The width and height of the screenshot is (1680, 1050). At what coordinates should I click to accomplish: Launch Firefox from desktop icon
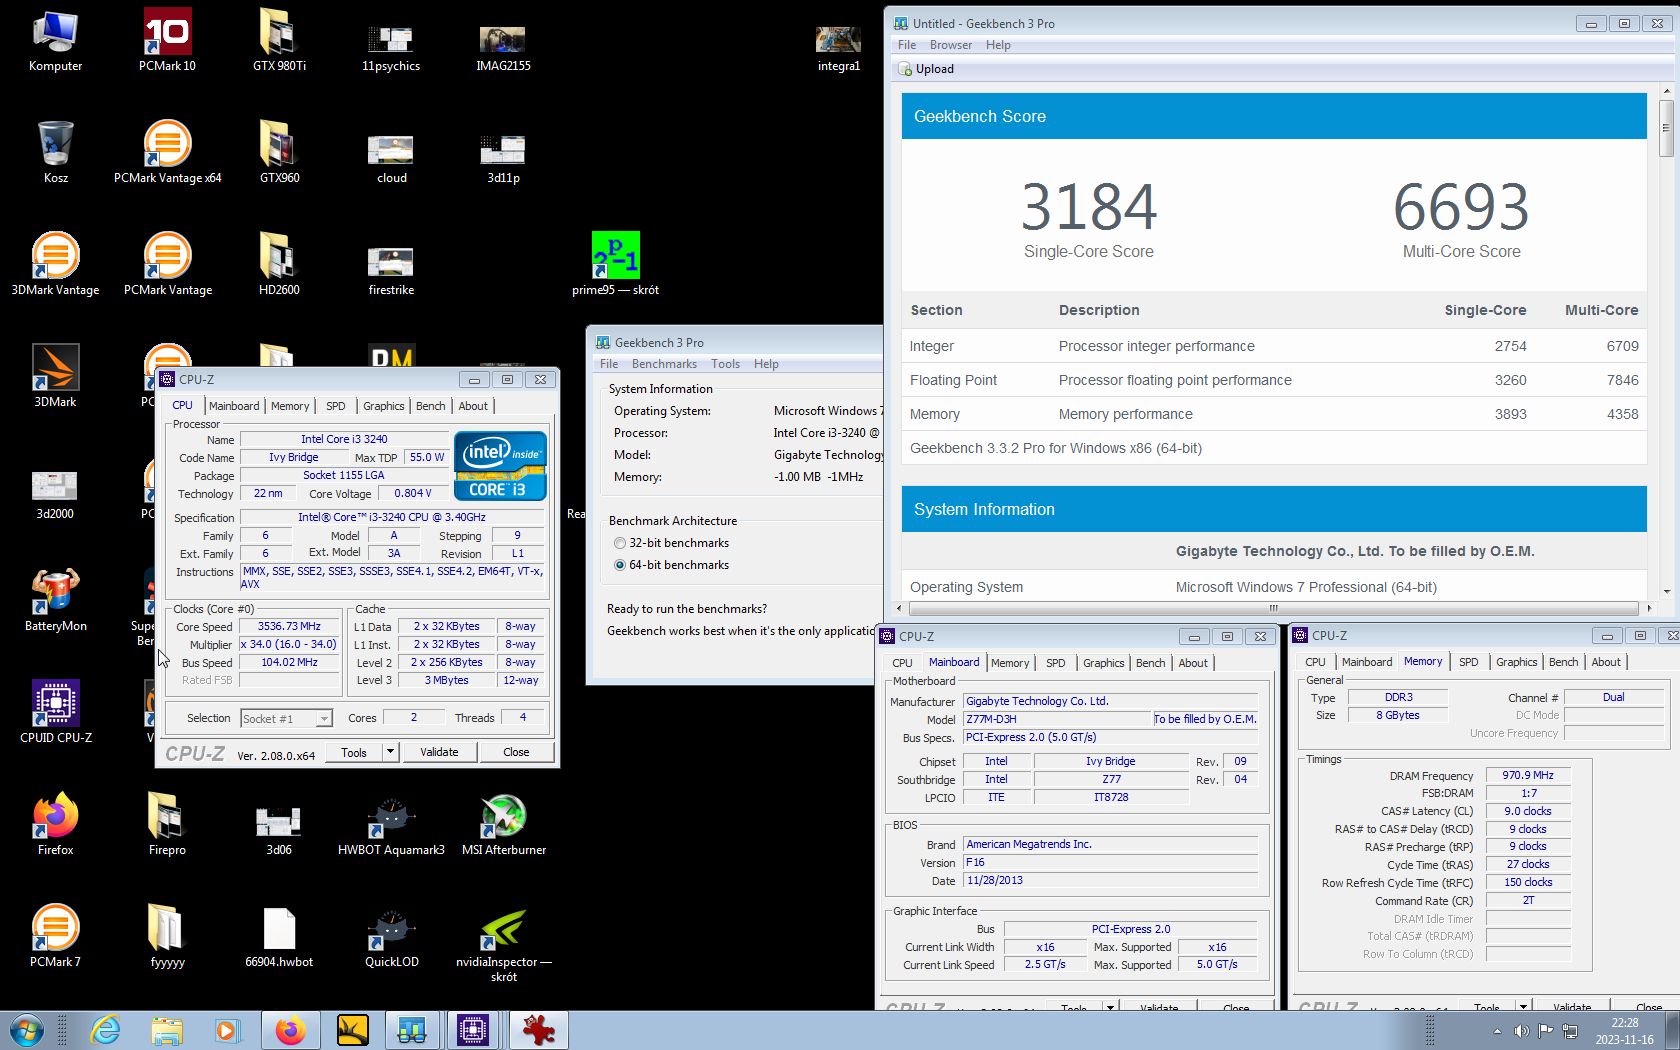[55, 824]
